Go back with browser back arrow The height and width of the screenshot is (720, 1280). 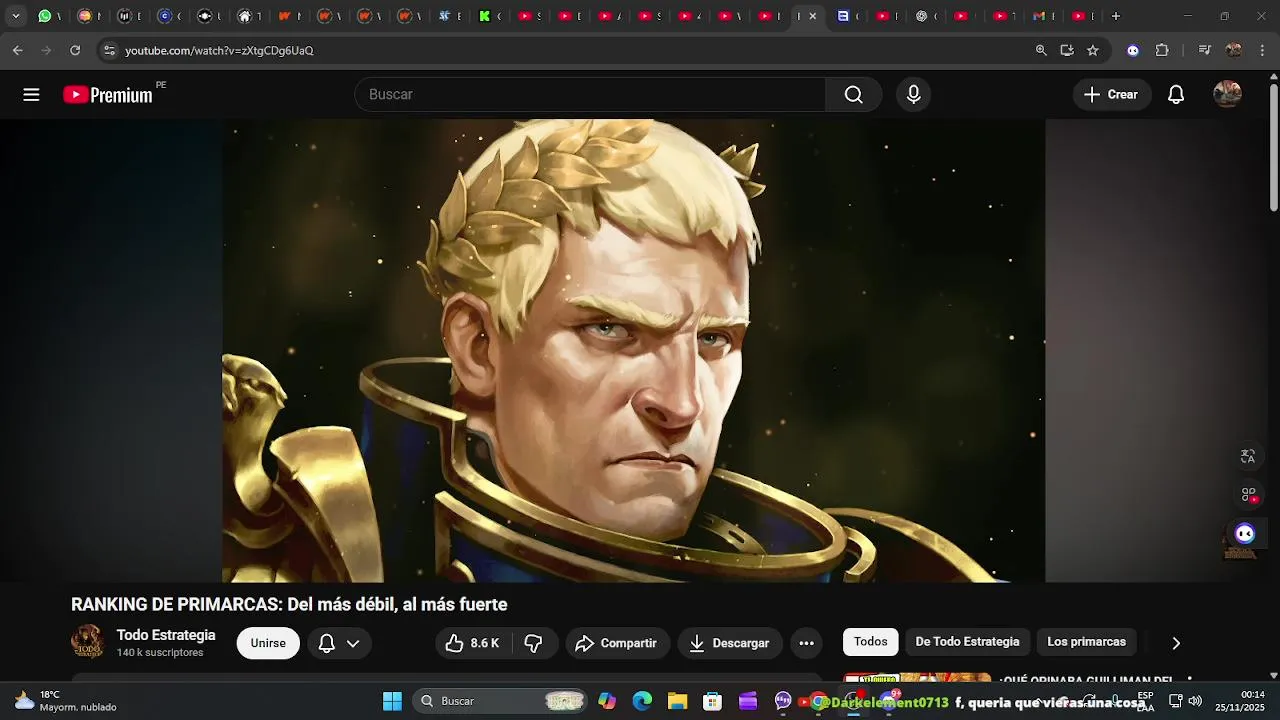click(17, 50)
